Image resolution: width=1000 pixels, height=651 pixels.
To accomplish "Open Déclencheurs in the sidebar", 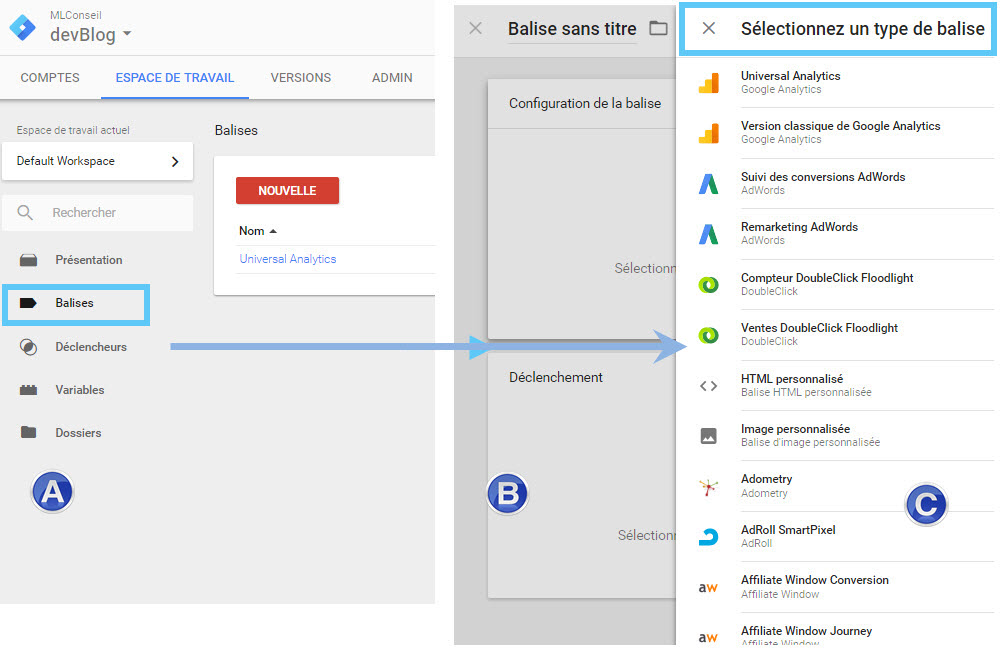I will (x=91, y=347).
